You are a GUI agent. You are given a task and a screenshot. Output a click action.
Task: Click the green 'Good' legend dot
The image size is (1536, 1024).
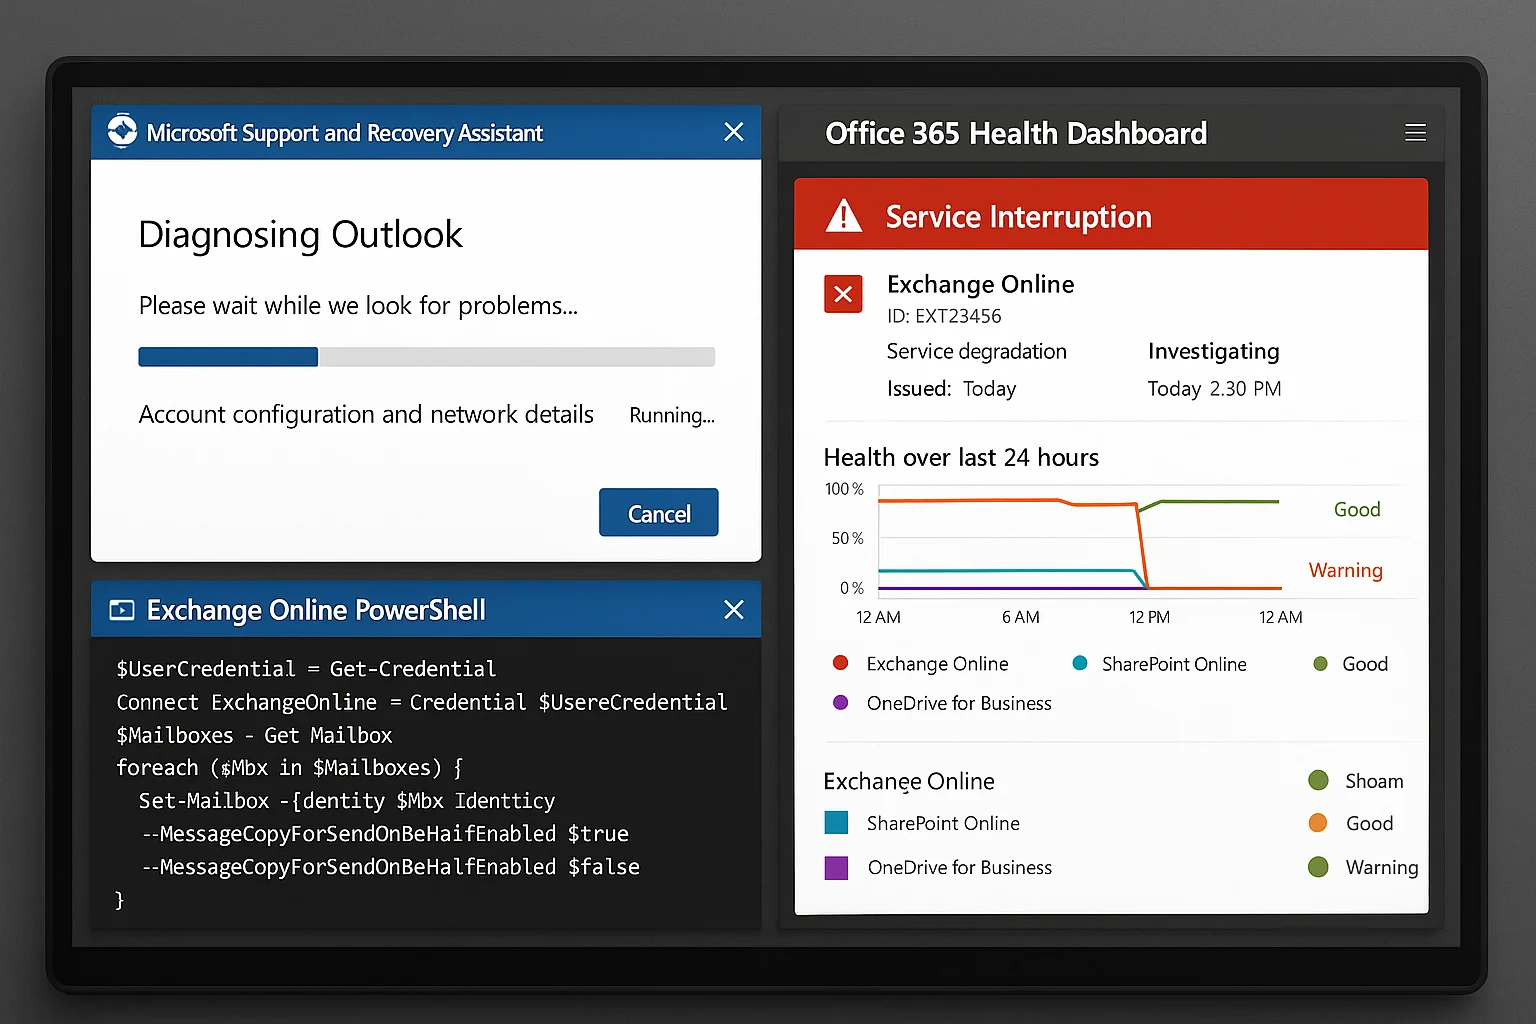coord(1320,663)
